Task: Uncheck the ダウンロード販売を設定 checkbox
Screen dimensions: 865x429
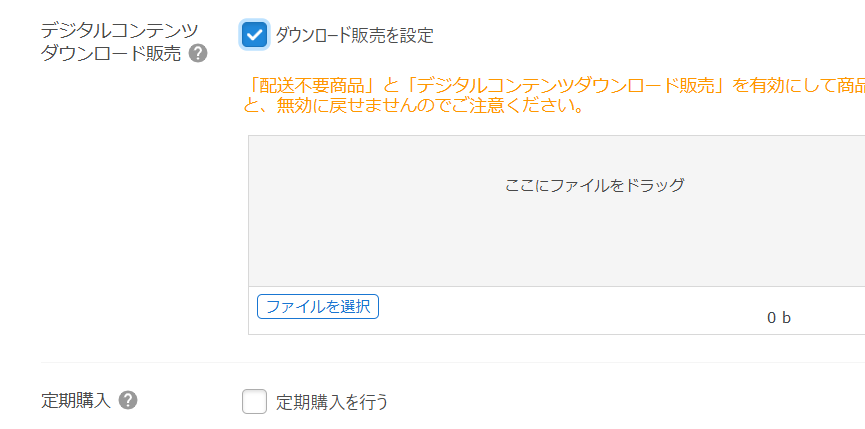Action: click(x=255, y=35)
